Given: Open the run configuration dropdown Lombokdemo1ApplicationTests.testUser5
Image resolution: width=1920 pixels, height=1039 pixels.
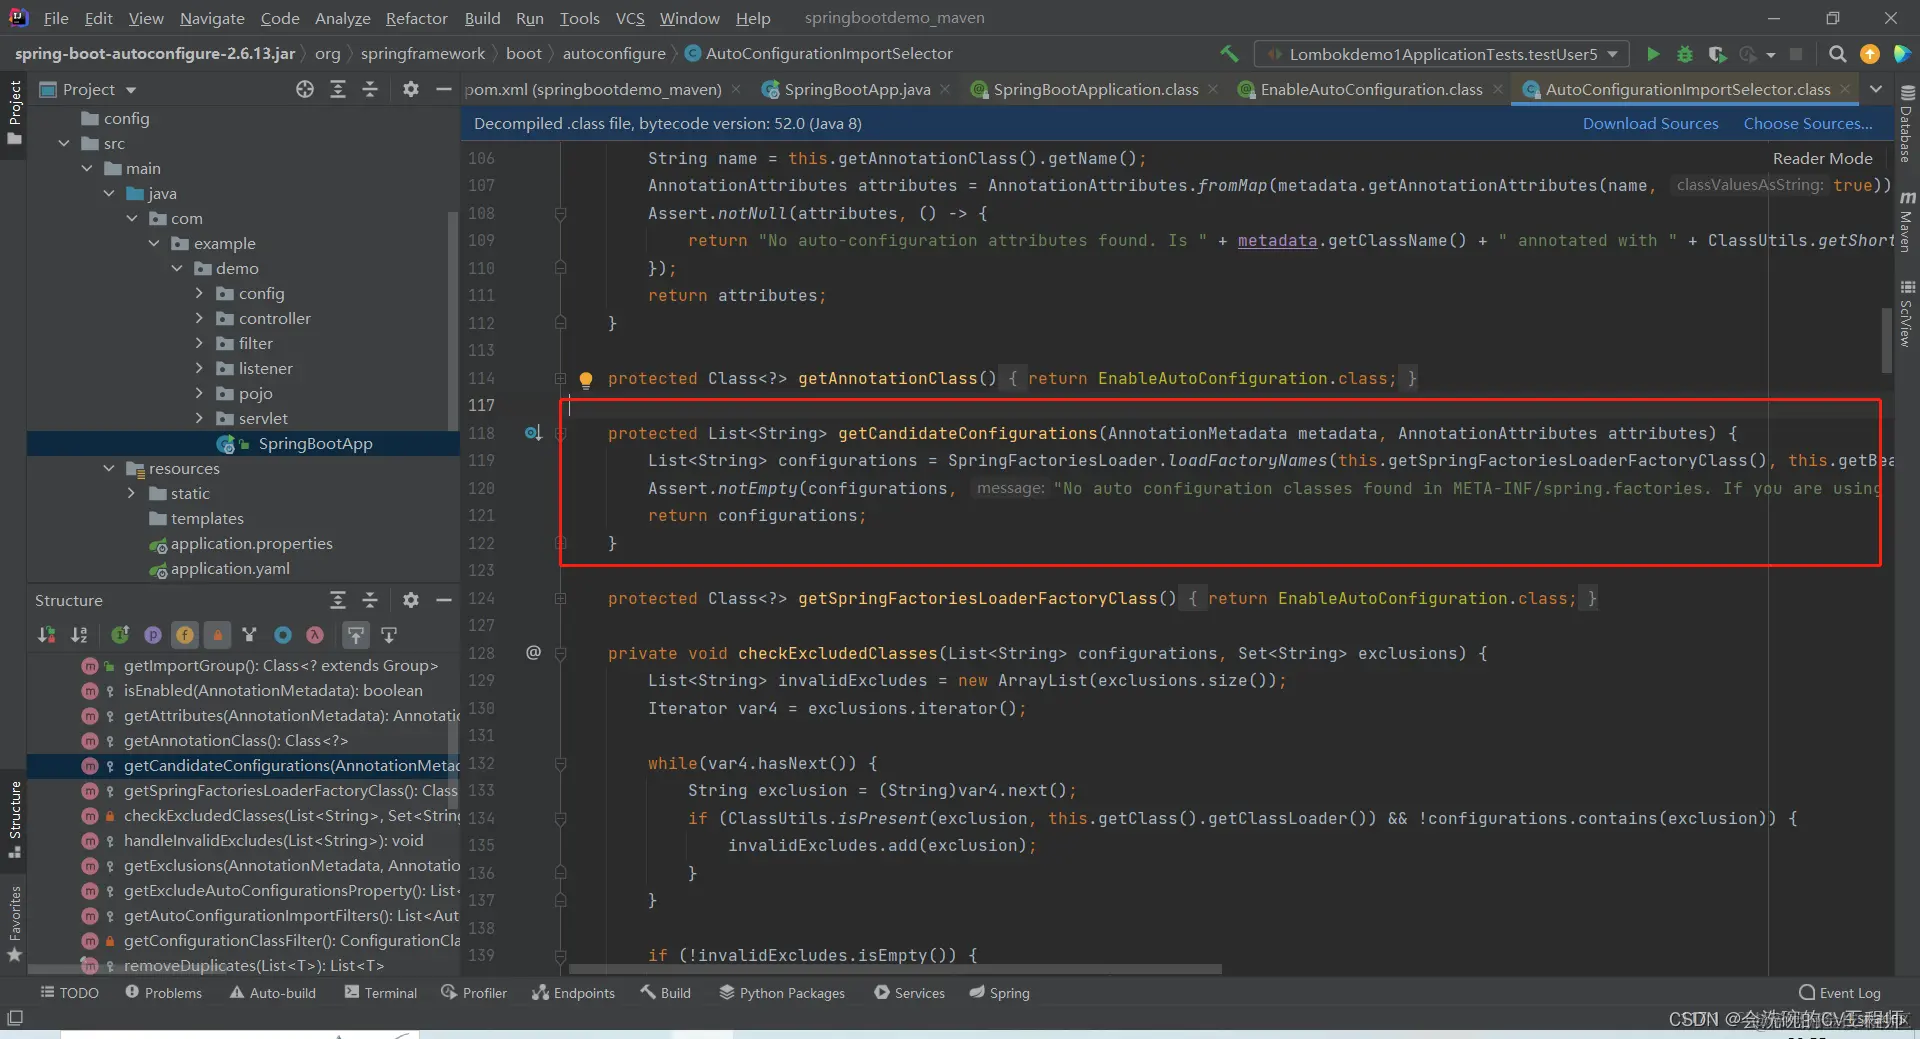Looking at the screenshot, I should point(1442,54).
